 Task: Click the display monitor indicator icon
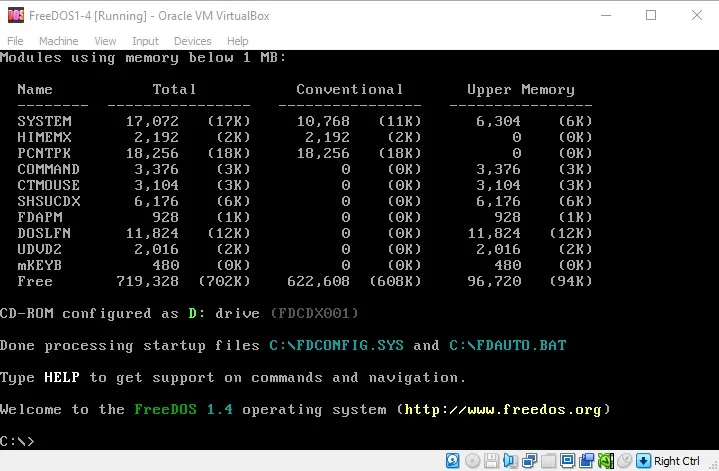tap(567, 460)
